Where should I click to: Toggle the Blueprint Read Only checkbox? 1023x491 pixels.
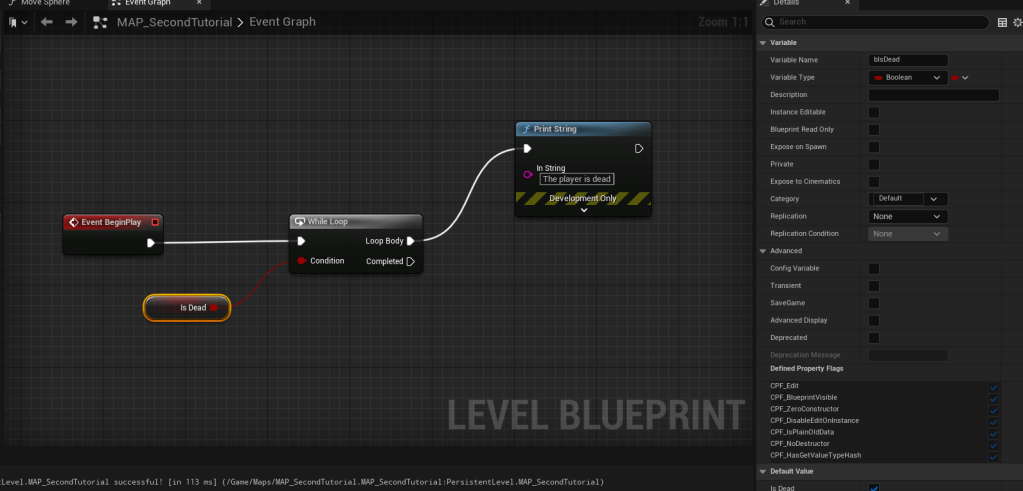click(874, 130)
